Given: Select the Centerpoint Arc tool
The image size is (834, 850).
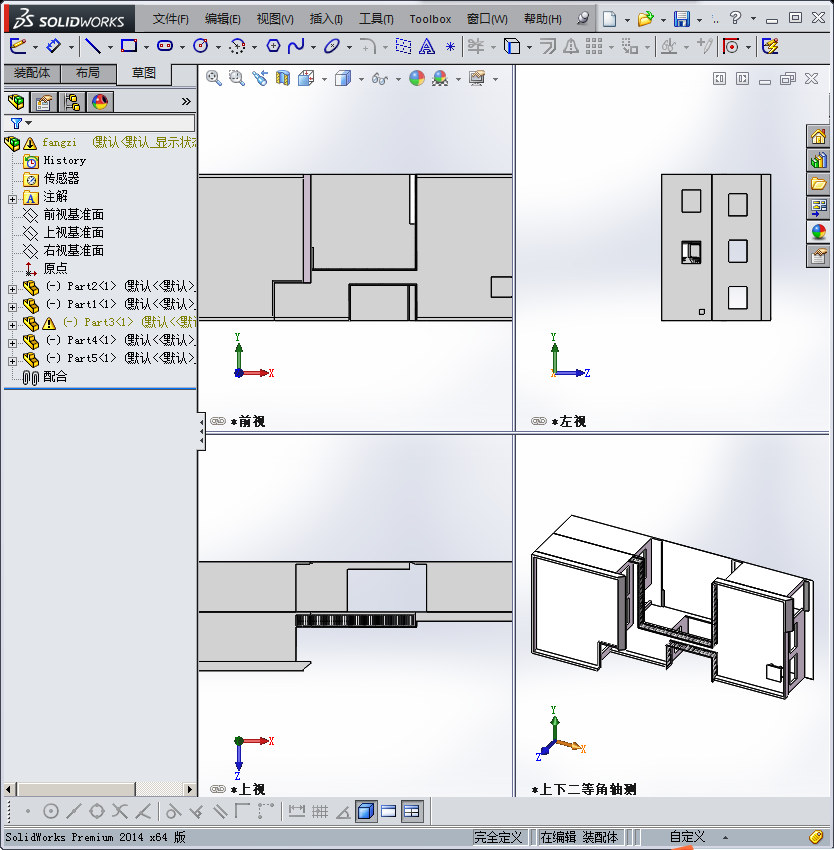Looking at the screenshot, I should (237, 46).
